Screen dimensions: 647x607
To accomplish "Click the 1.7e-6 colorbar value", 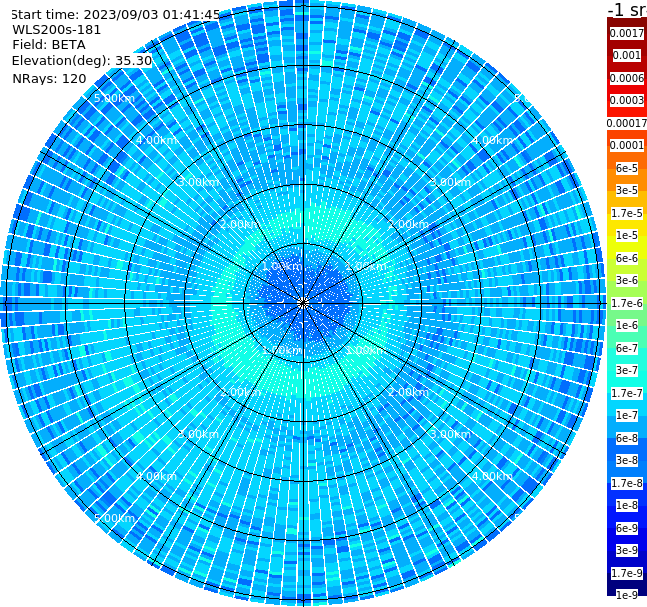I will coord(627,303).
